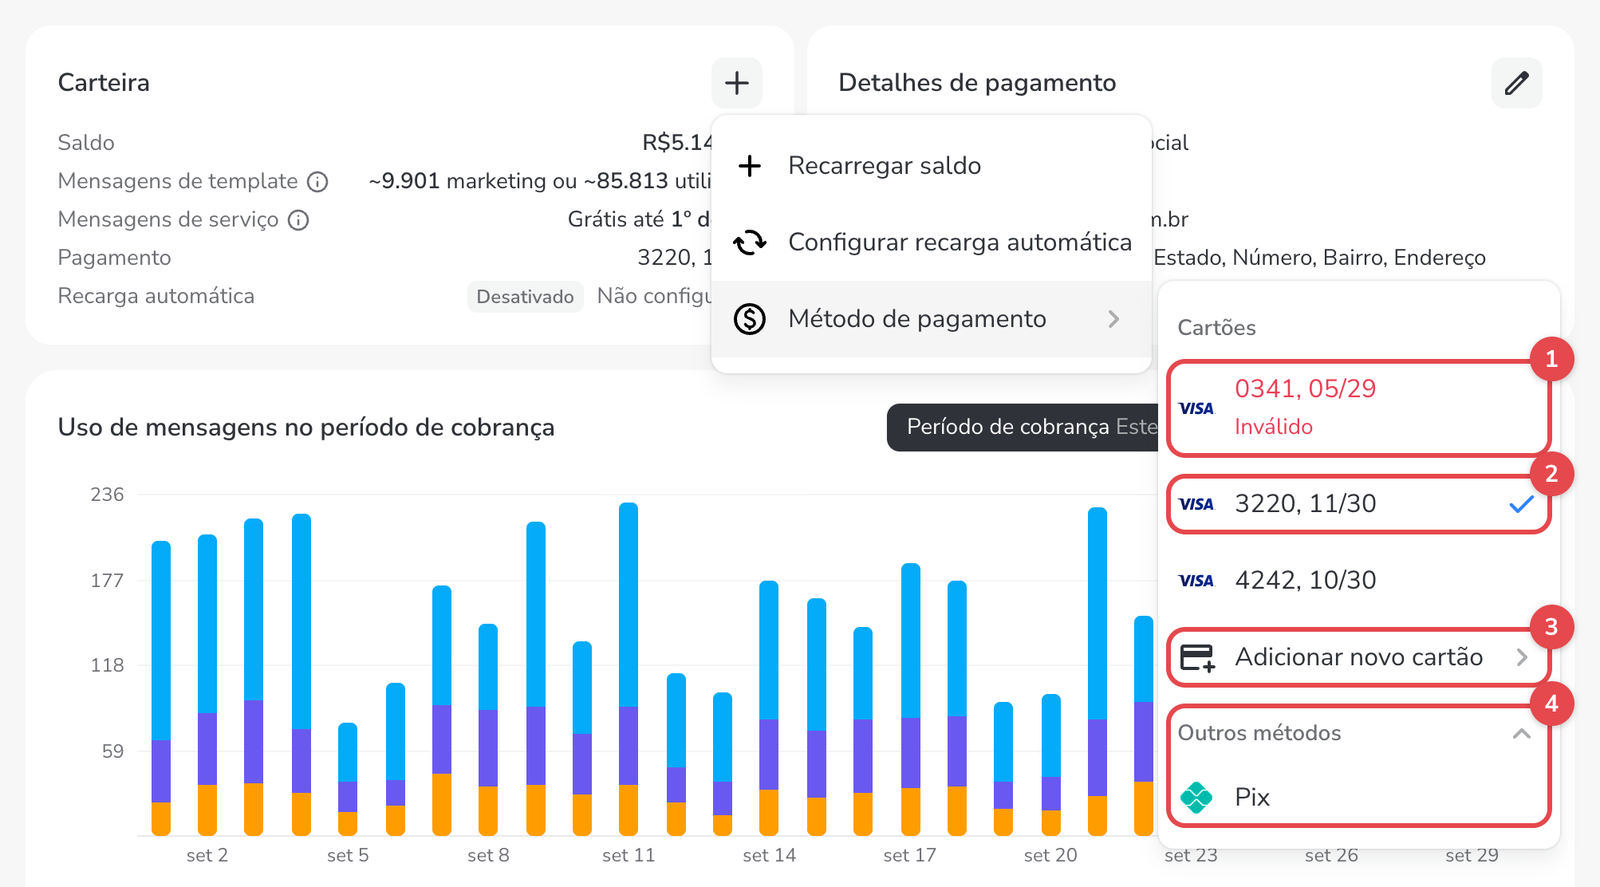This screenshot has width=1600, height=887.
Task: Click Adicionar novo cartão option
Action: point(1358,657)
